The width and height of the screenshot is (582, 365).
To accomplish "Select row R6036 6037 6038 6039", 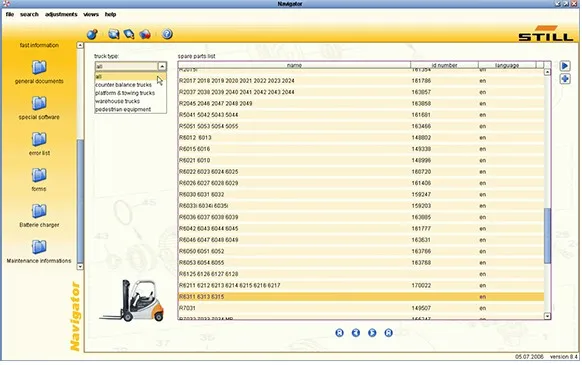I will pos(361,217).
